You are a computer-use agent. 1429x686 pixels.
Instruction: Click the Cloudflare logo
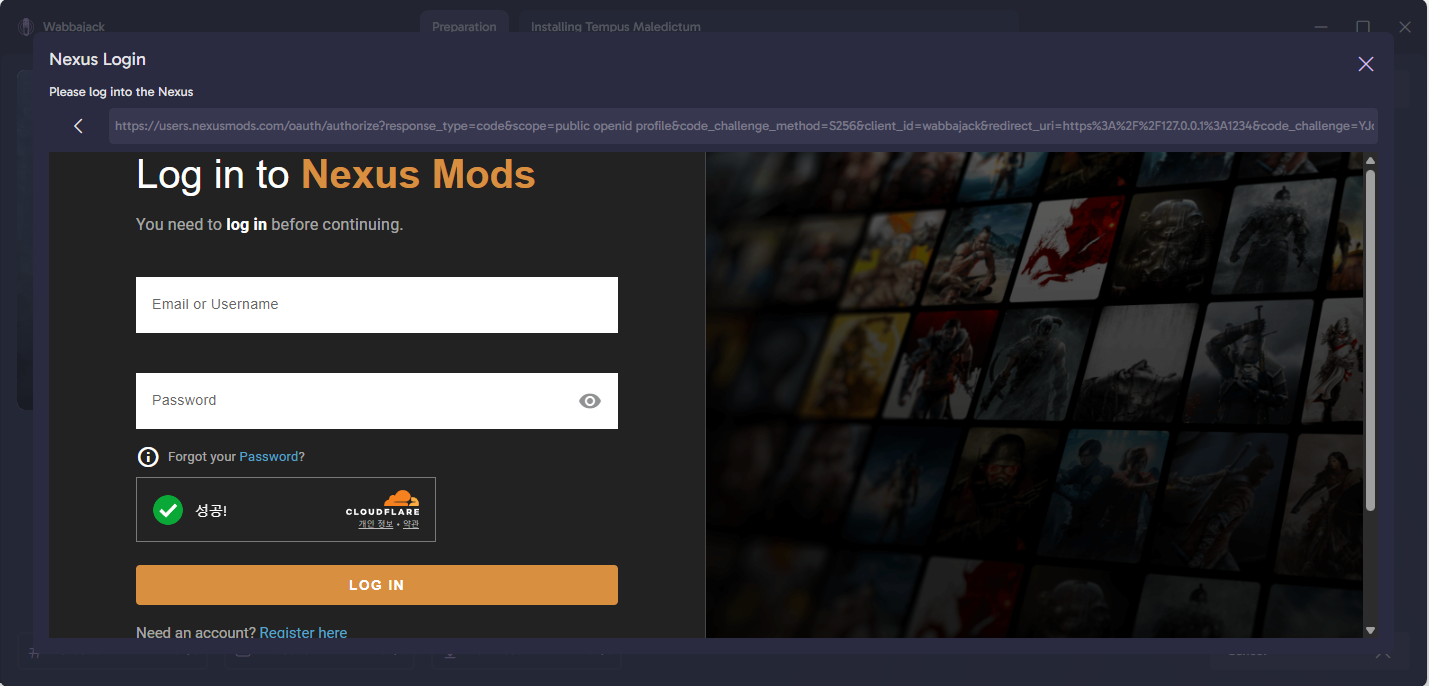point(383,503)
